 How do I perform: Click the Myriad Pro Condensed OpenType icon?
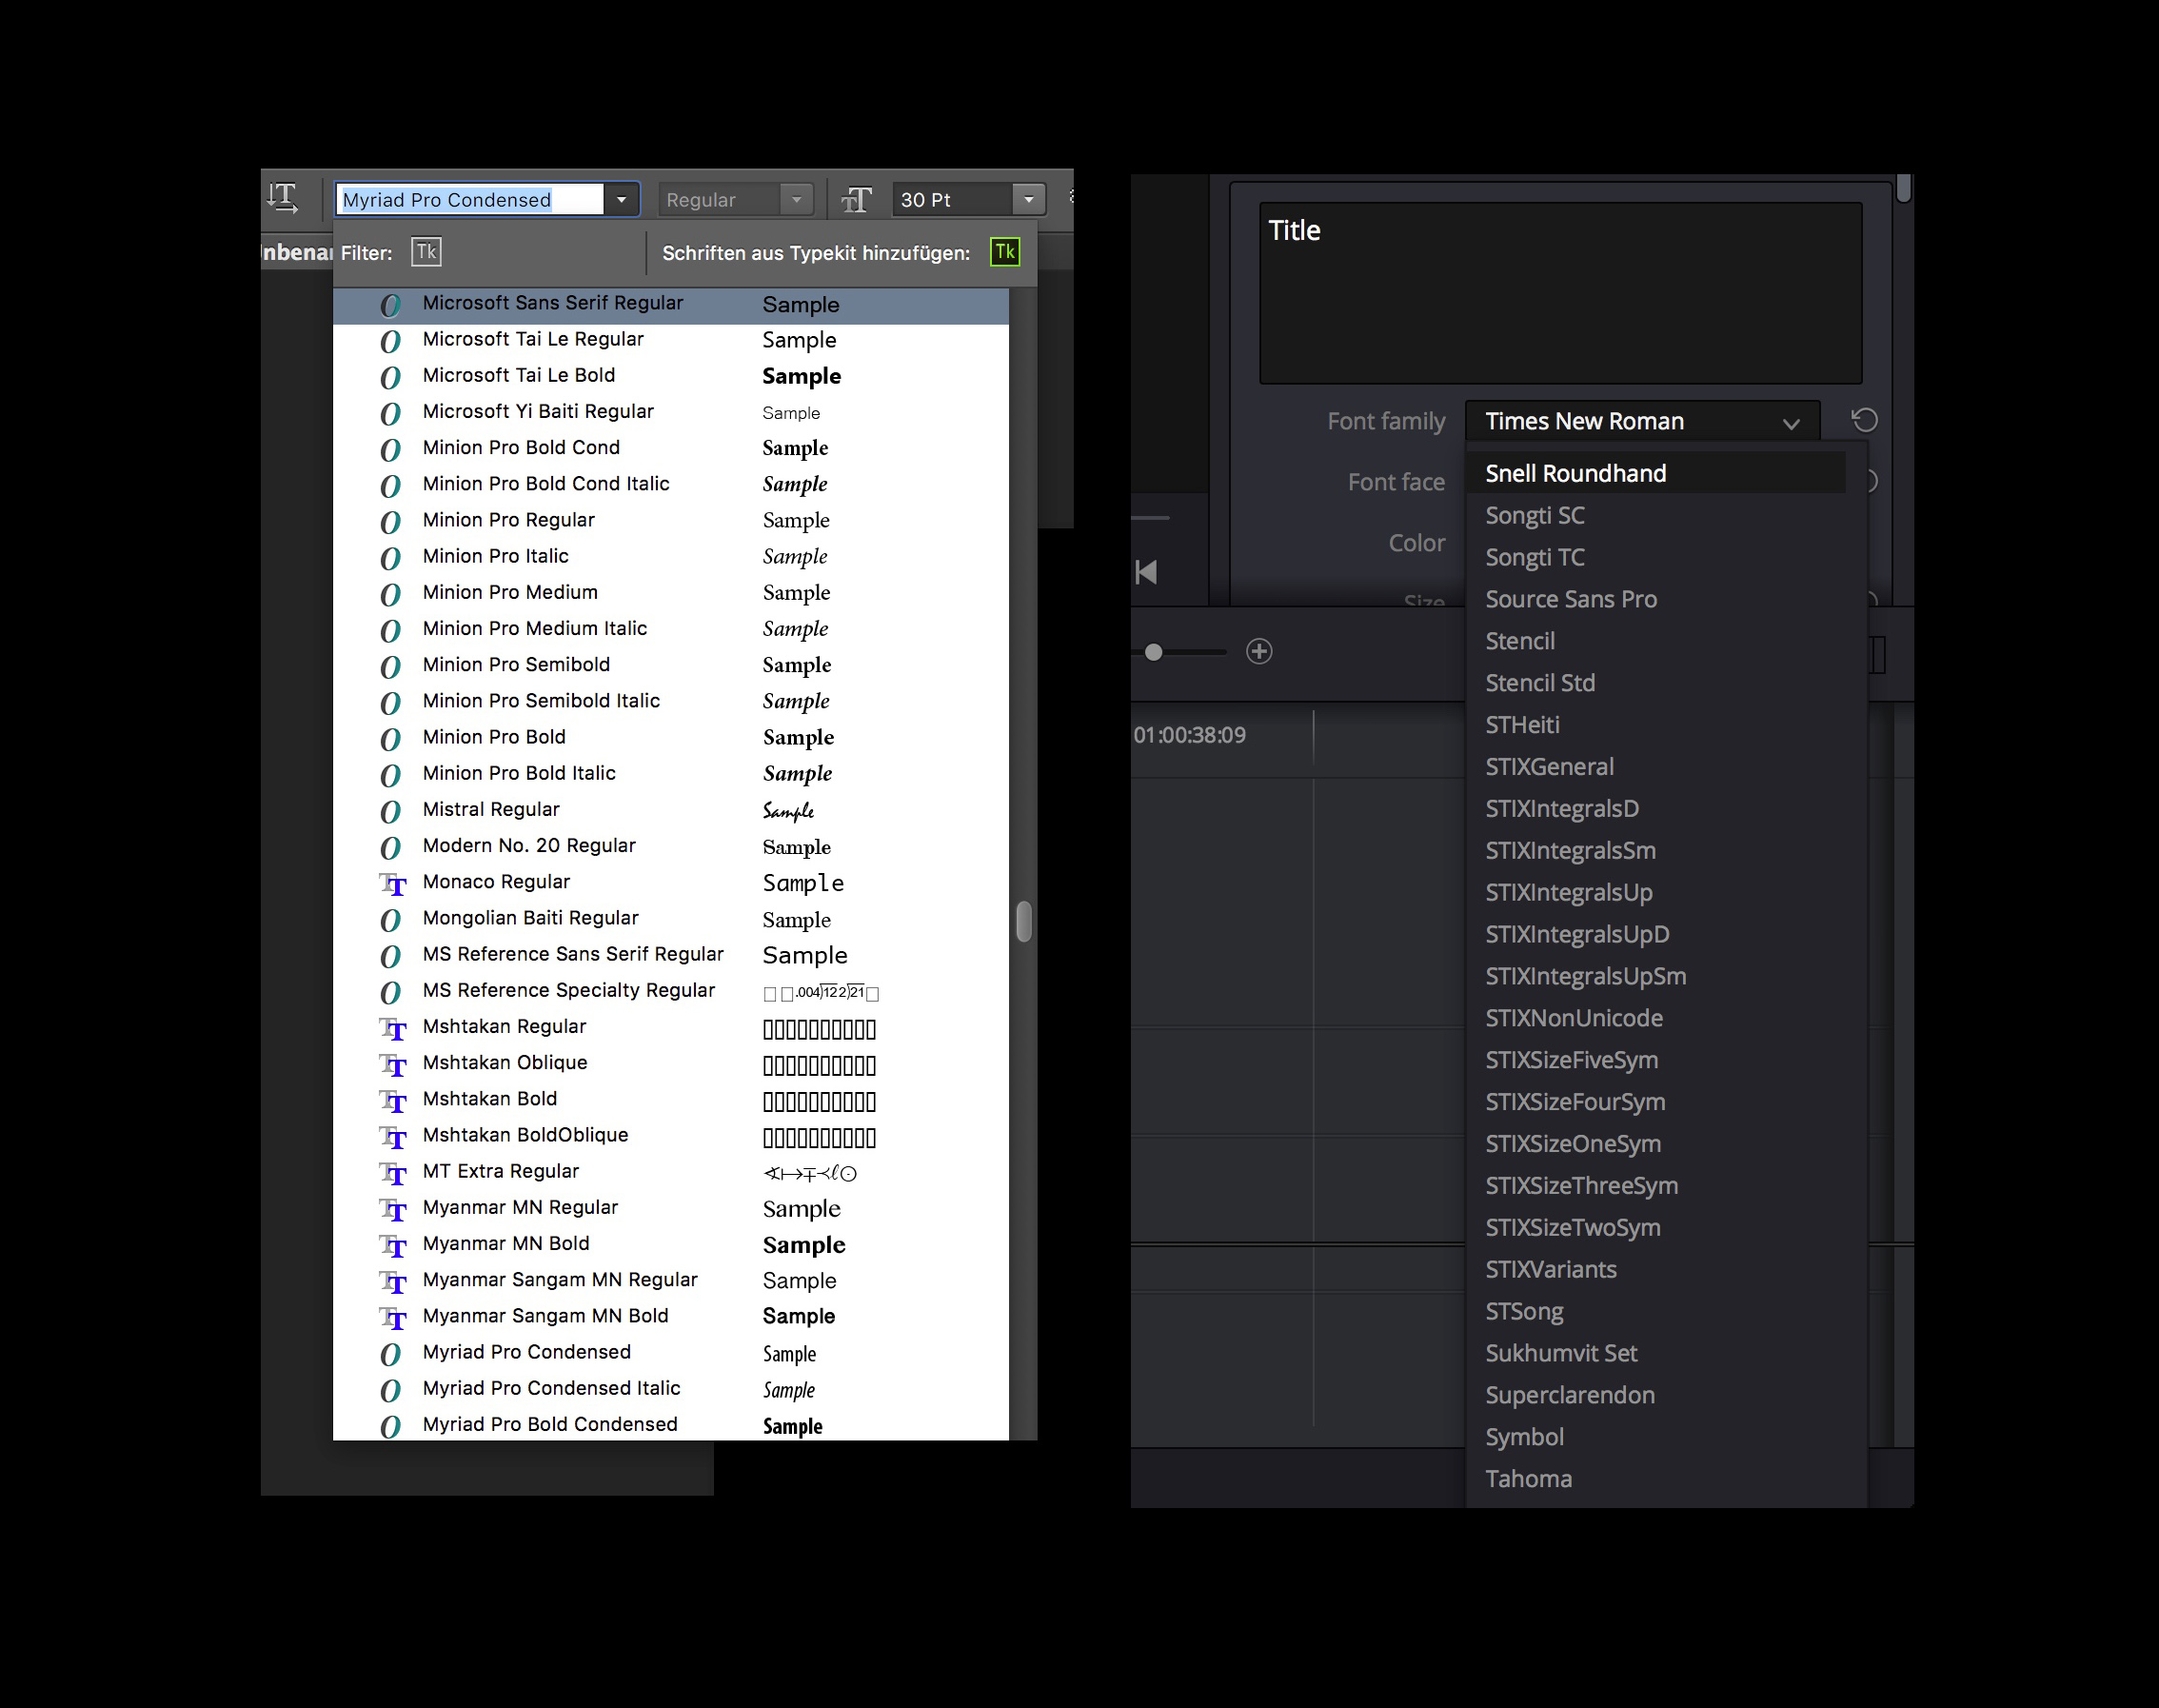tap(390, 1354)
